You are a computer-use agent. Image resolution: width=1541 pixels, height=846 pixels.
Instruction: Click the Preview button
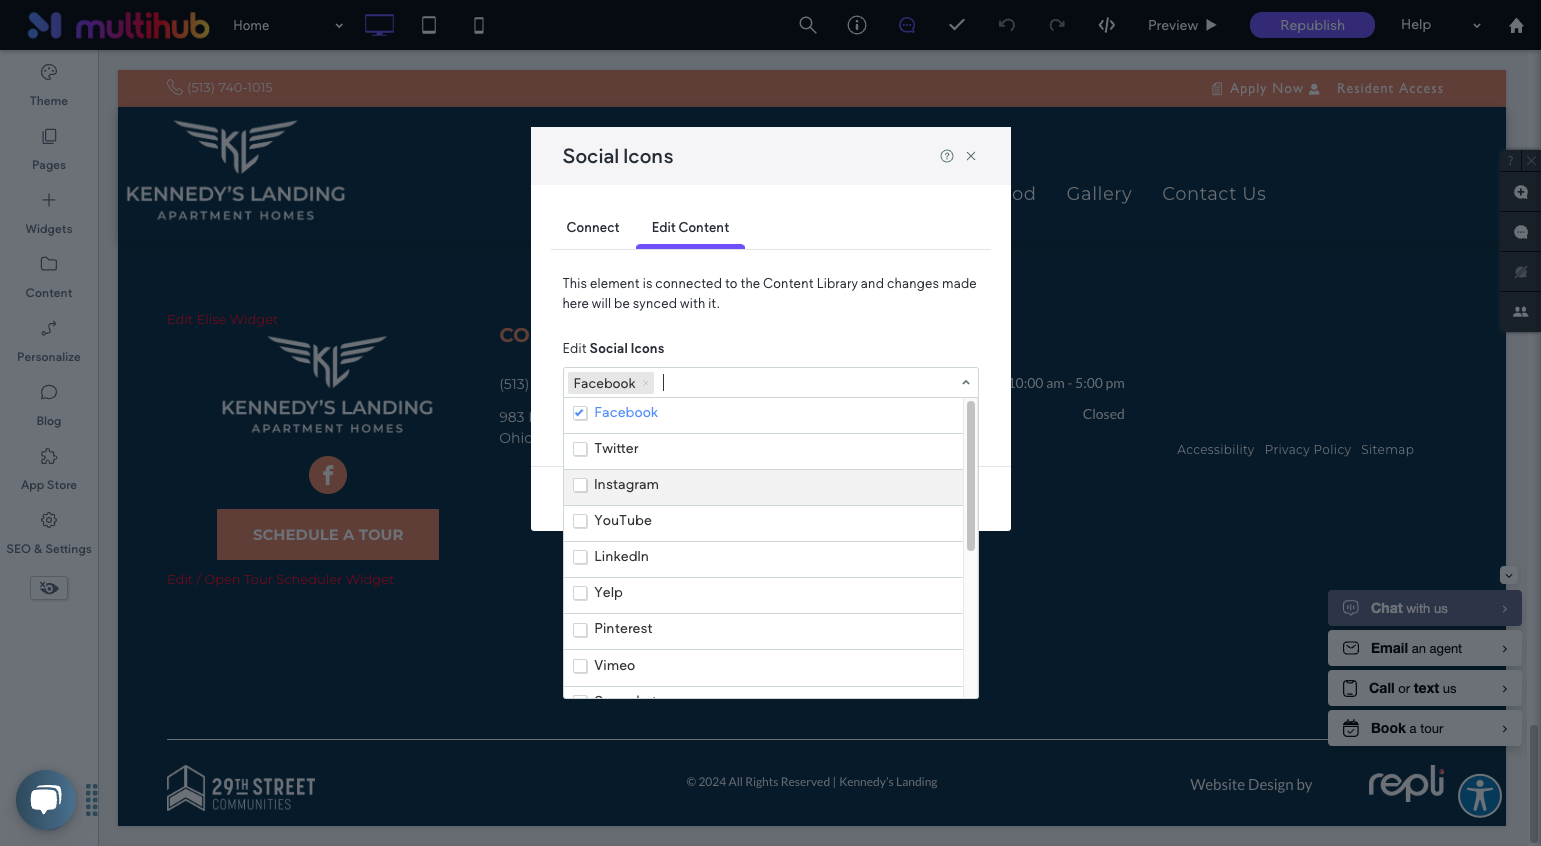[1182, 25]
